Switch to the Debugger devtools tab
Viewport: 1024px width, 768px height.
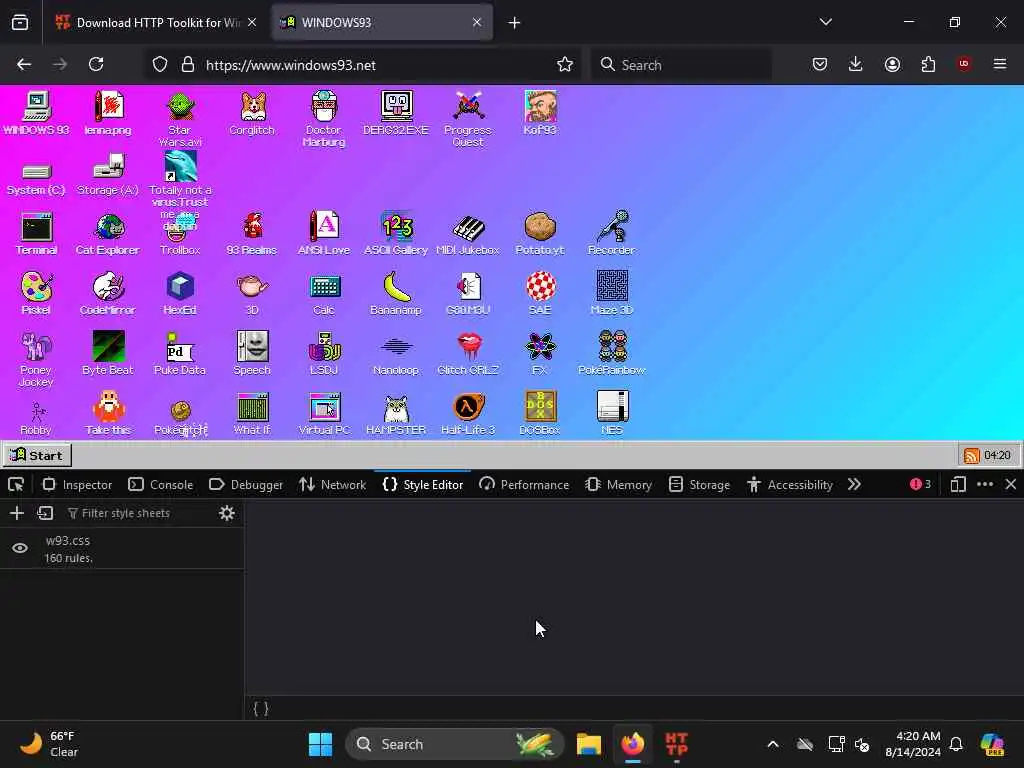coord(246,485)
